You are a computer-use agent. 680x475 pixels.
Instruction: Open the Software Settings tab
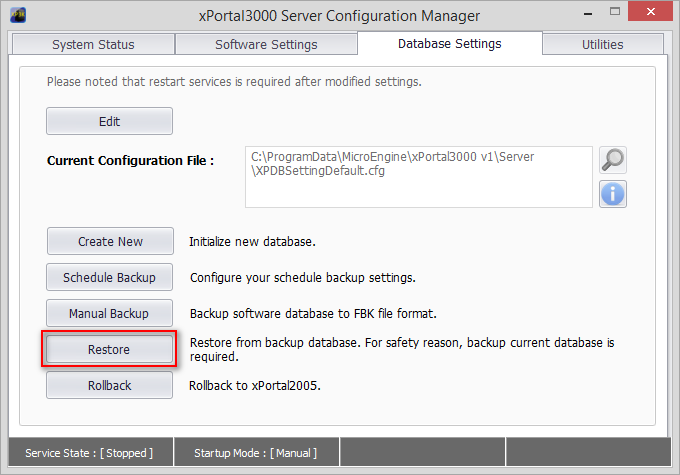[266, 44]
